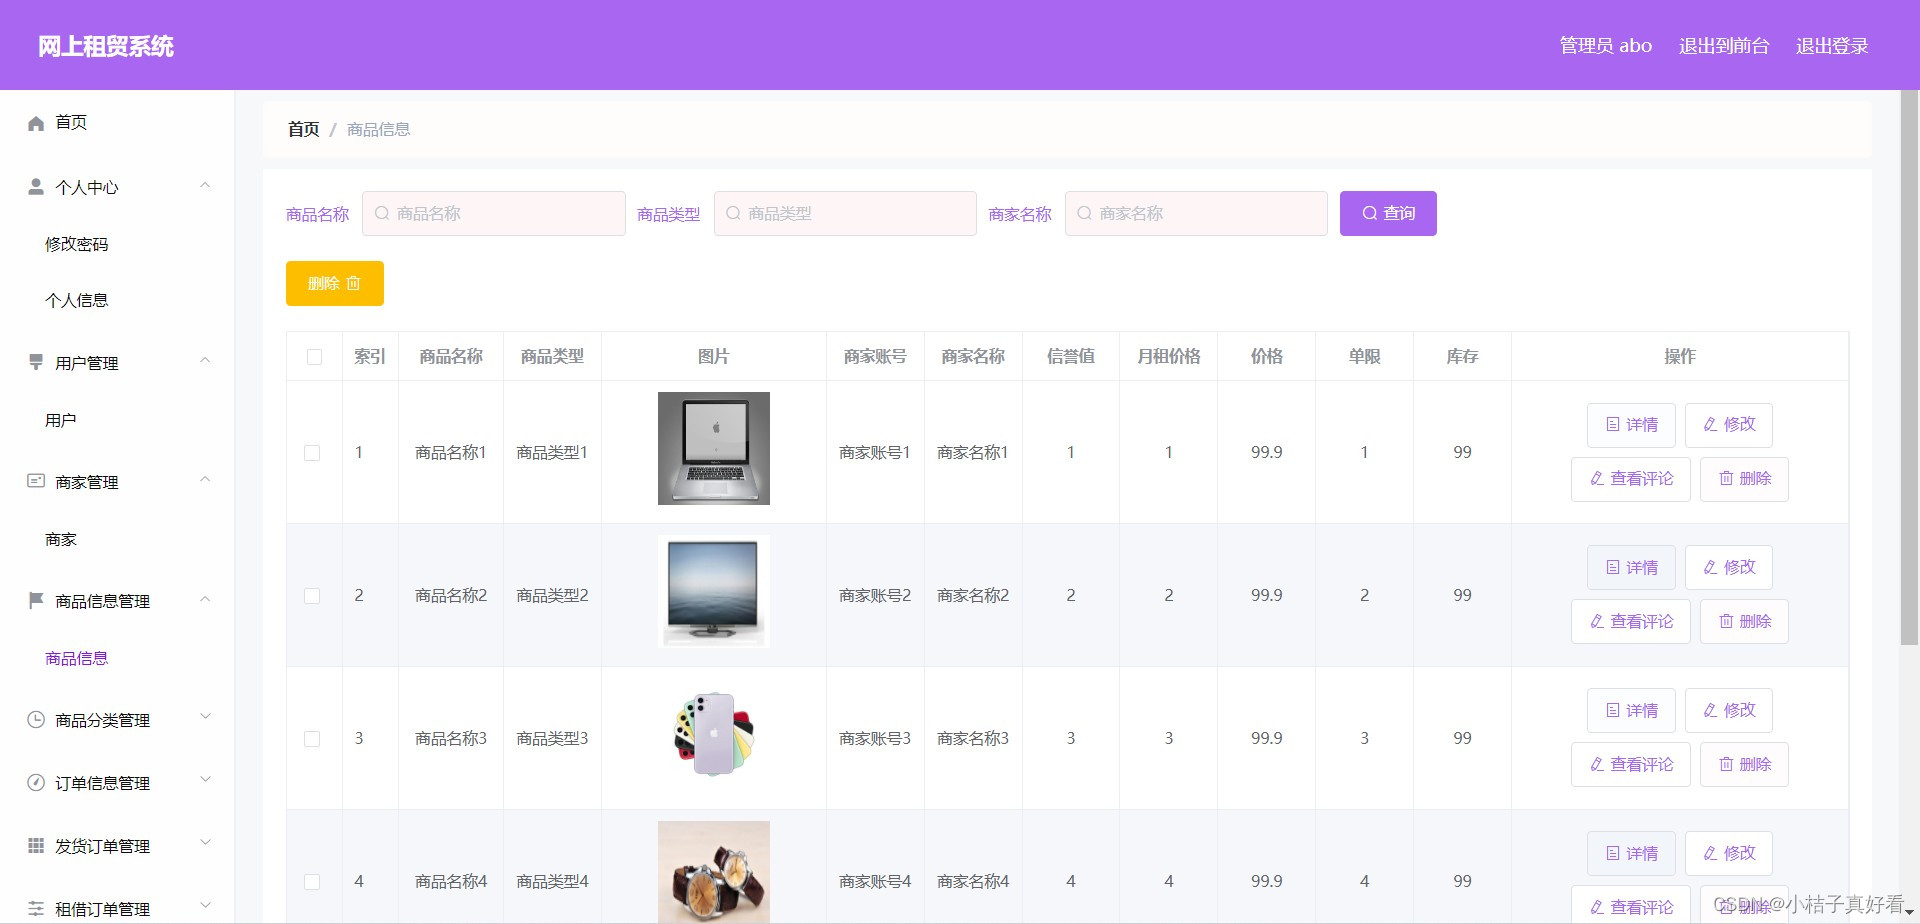The width and height of the screenshot is (1920, 924).
Task: Check the checkbox for row 商品名称4
Action: click(312, 882)
